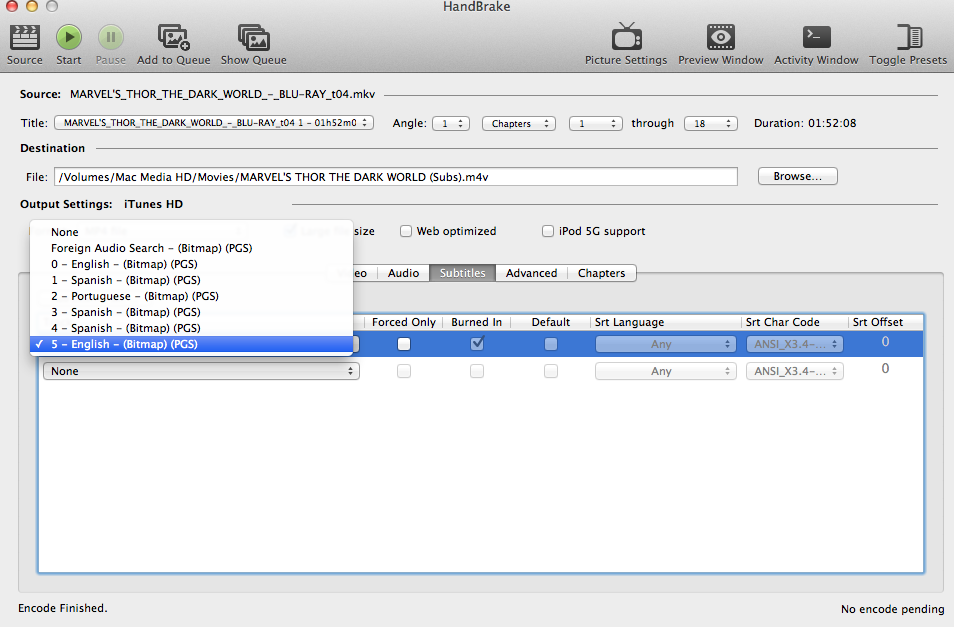The width and height of the screenshot is (954, 627).
Task: Open the Title dropdown
Action: 214,123
